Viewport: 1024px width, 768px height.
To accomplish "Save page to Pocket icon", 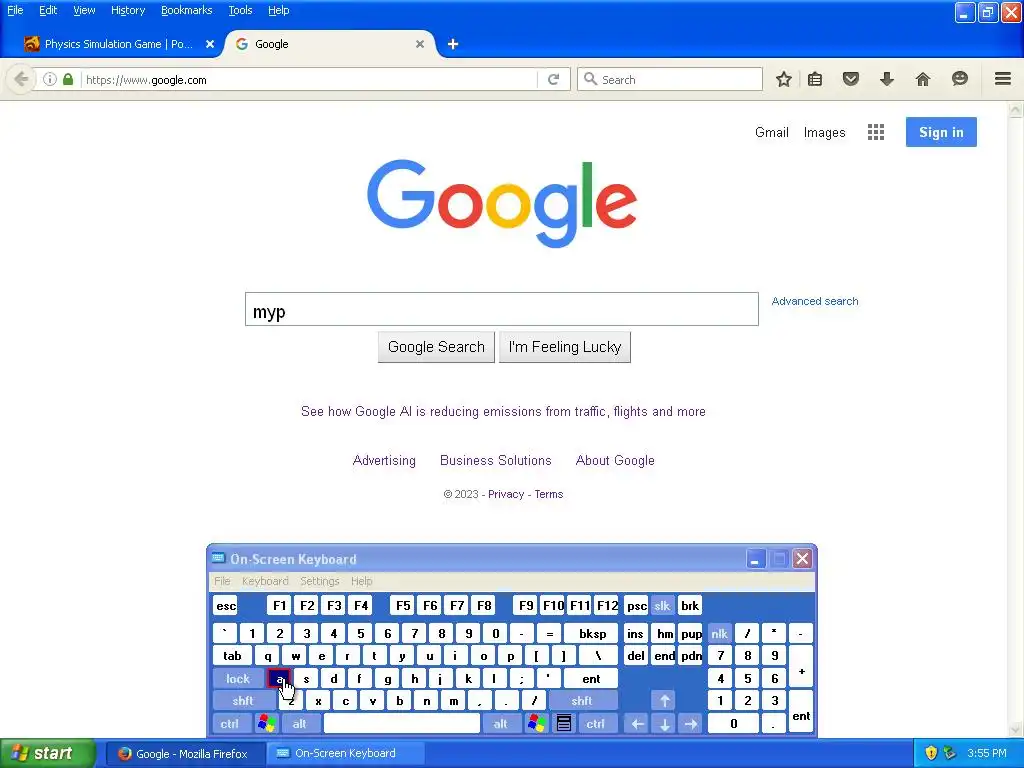I will point(850,79).
